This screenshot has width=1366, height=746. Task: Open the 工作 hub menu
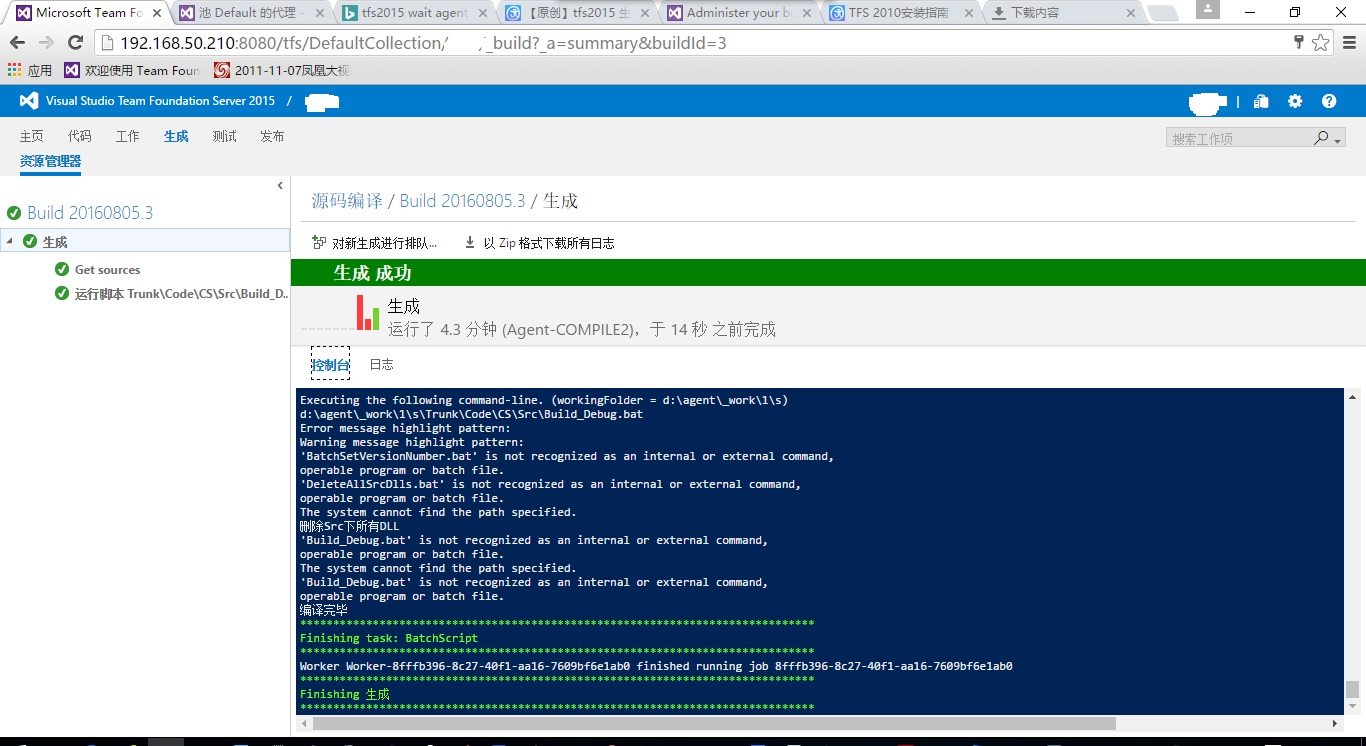coord(128,136)
